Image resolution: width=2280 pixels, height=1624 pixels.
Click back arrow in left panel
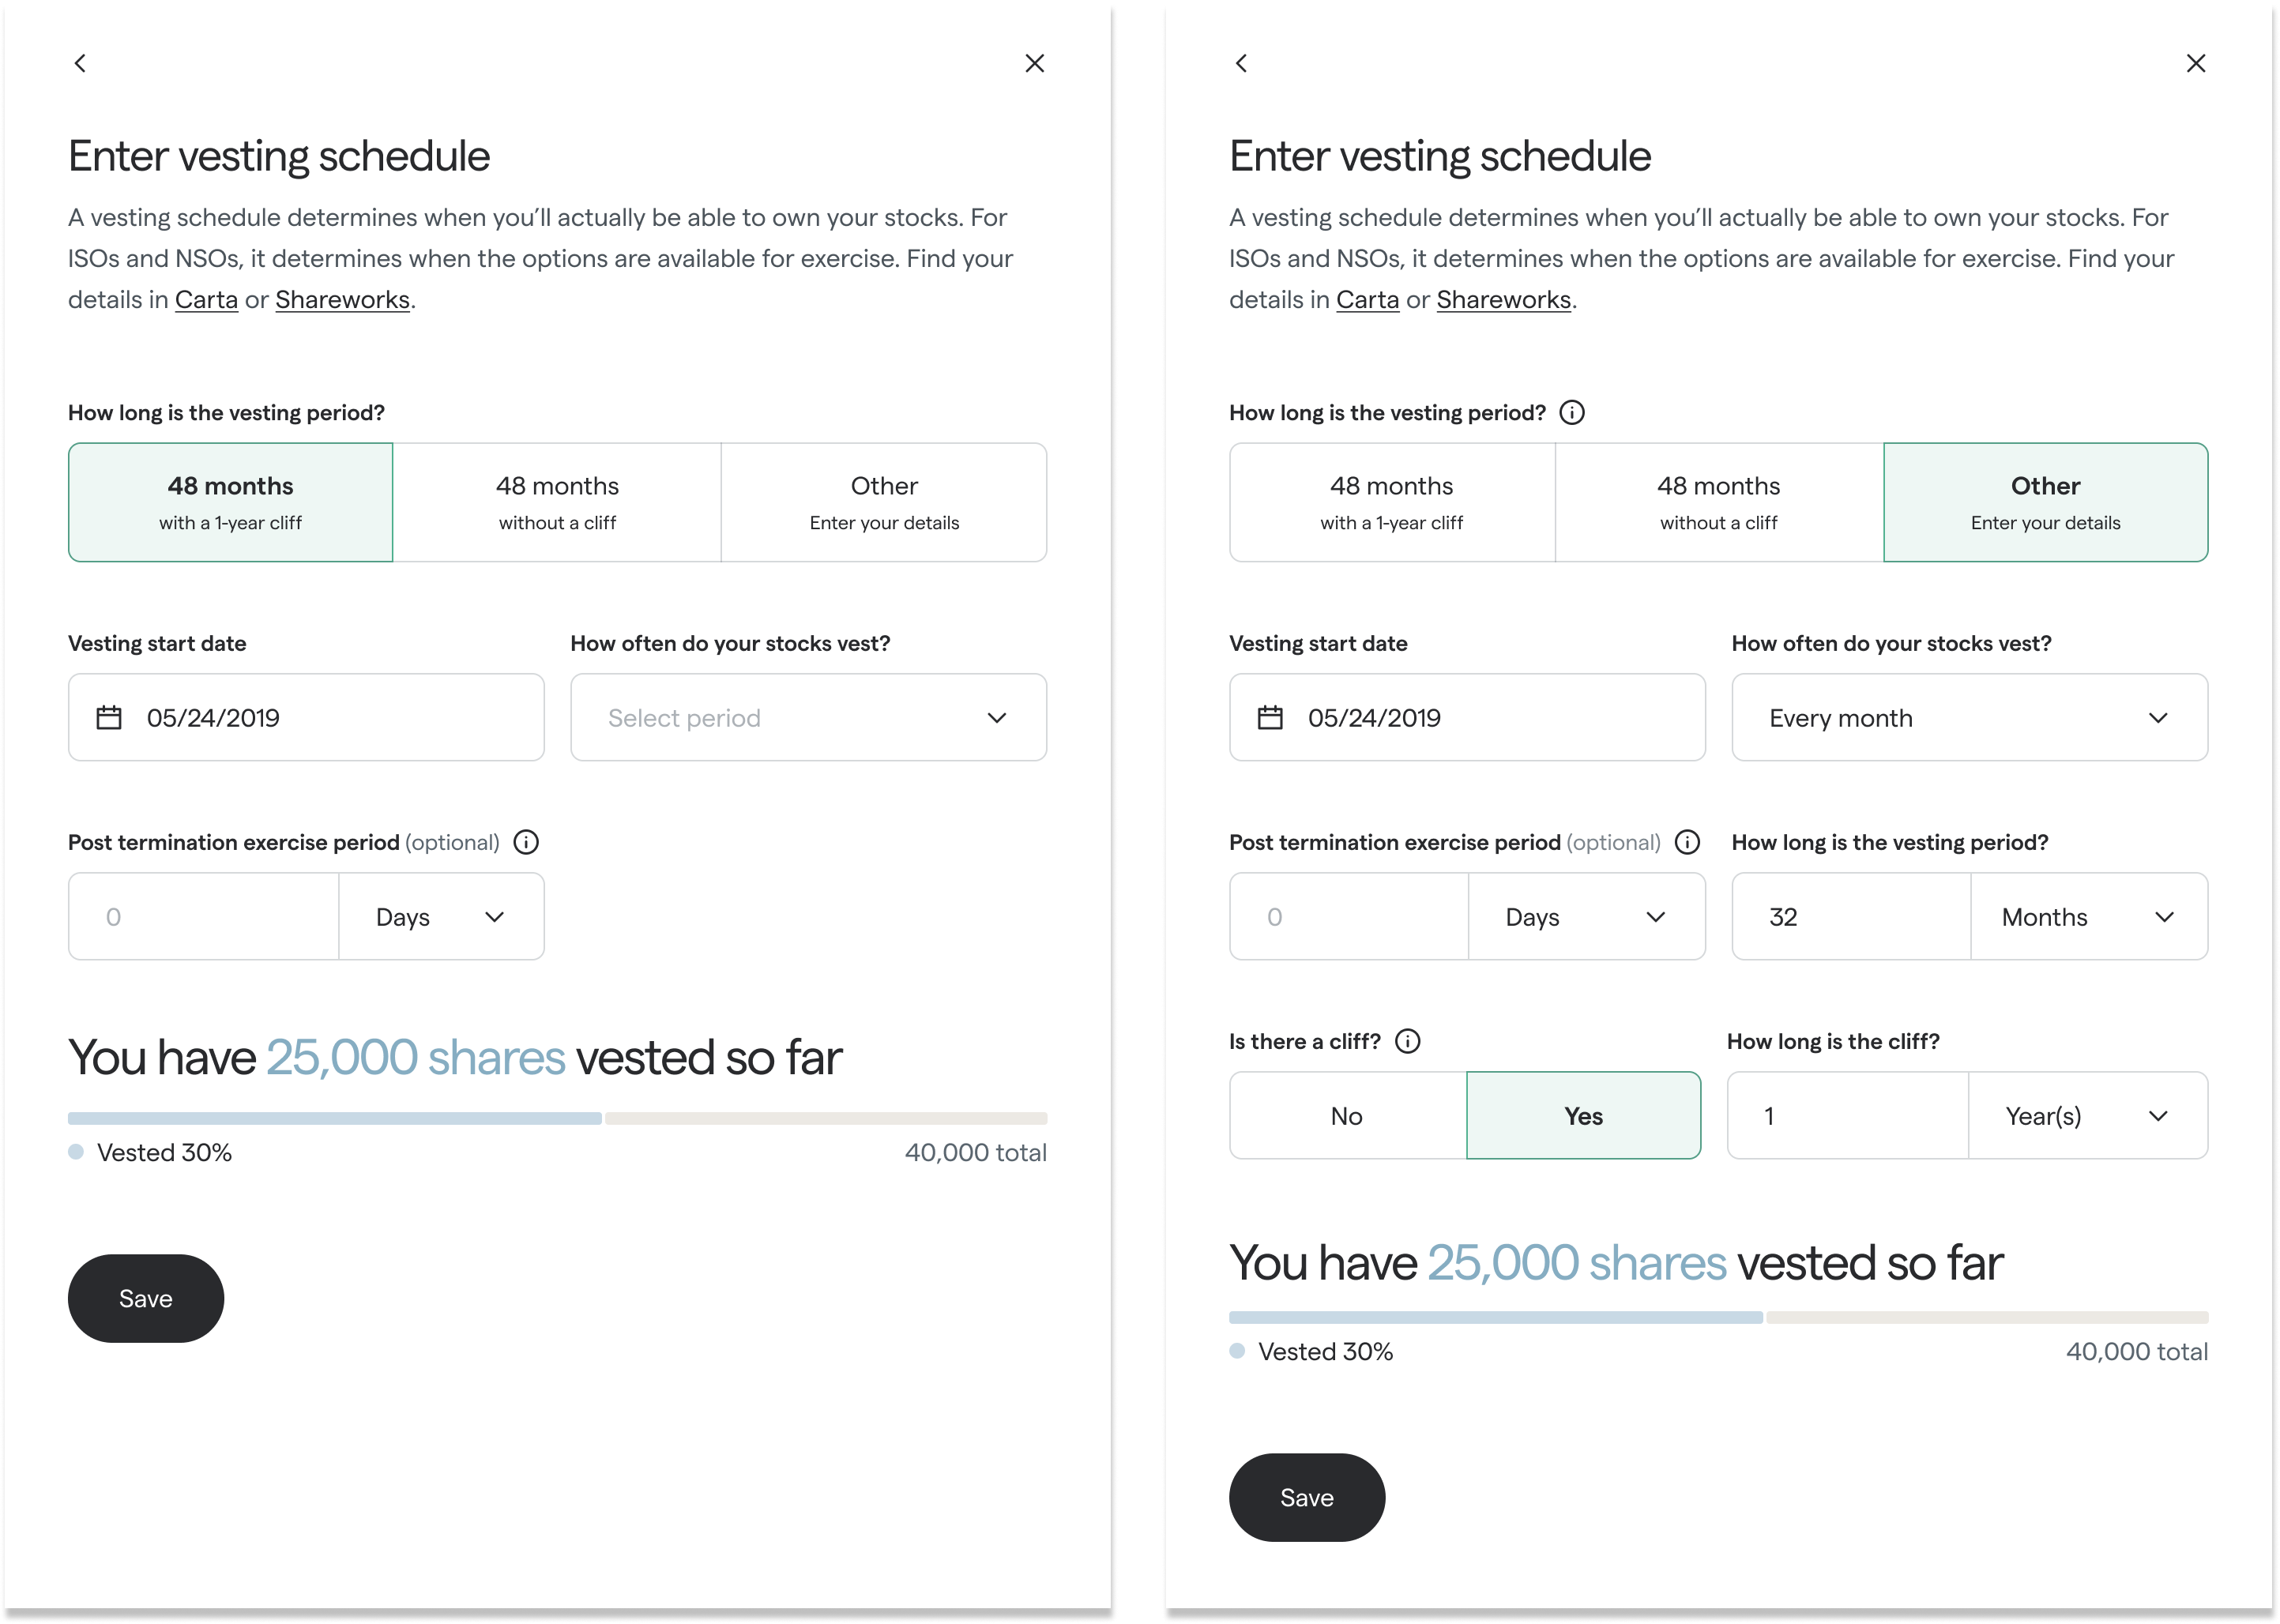tap(80, 63)
